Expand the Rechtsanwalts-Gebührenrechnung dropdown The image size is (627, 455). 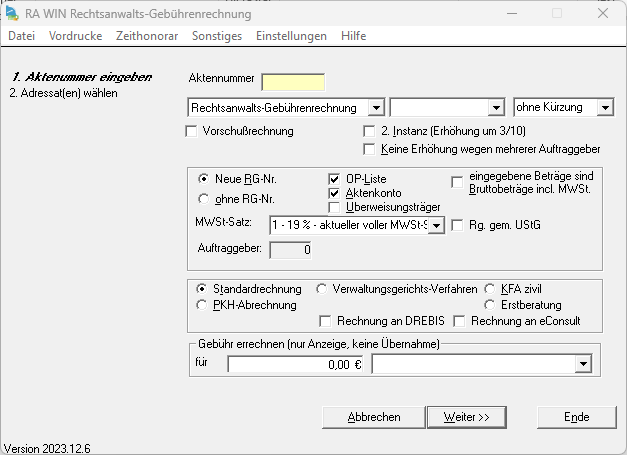tap(376, 108)
